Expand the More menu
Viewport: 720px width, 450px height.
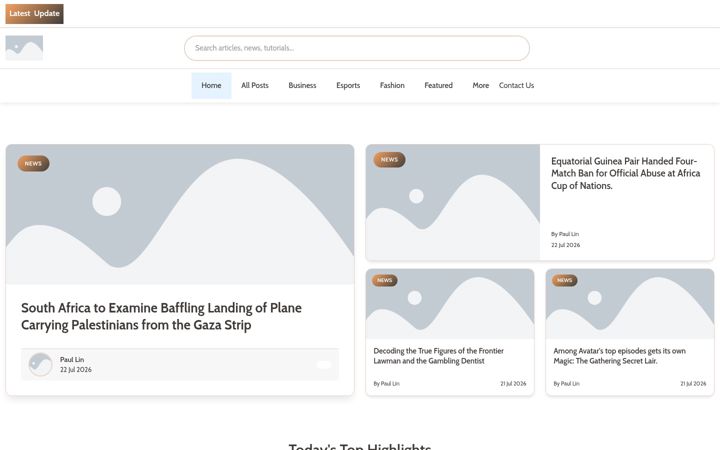tap(481, 85)
